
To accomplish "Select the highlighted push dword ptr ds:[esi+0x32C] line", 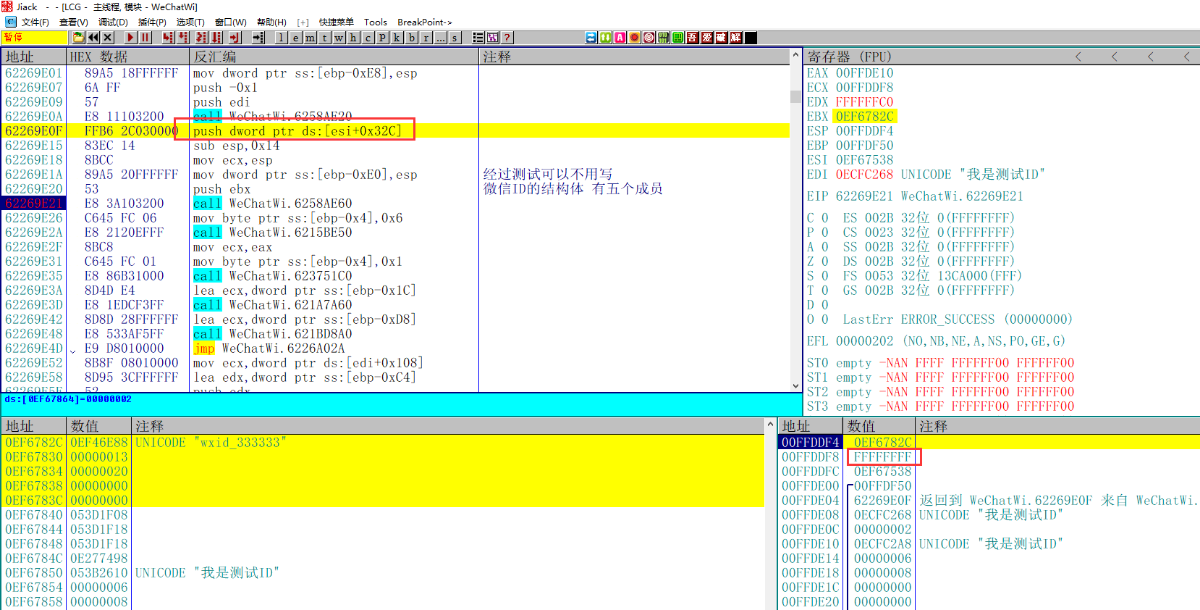I will click(395, 131).
